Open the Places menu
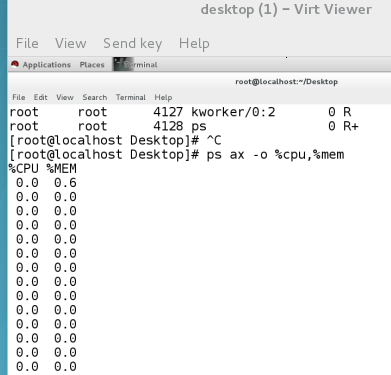The width and height of the screenshot is (391, 375). [92, 65]
